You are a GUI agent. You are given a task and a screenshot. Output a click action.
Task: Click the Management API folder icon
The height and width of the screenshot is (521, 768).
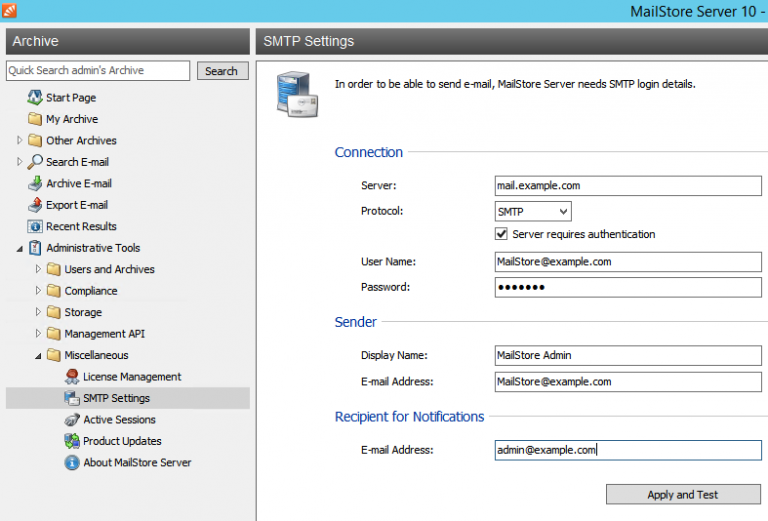point(53,333)
